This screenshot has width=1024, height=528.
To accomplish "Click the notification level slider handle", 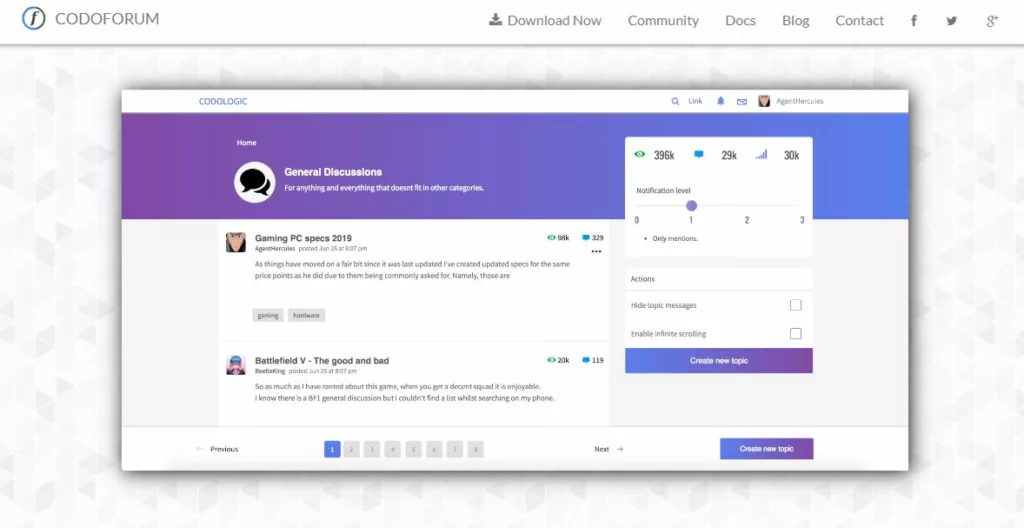I will tap(692, 206).
